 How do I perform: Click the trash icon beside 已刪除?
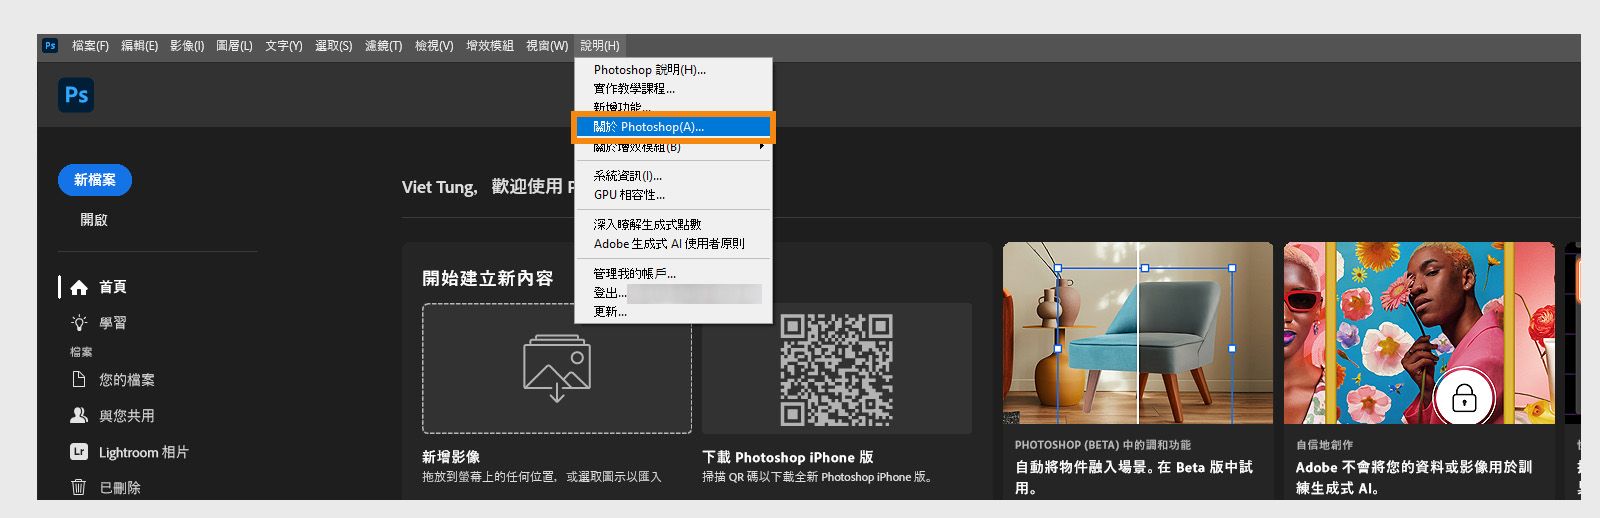pyautogui.click(x=79, y=487)
